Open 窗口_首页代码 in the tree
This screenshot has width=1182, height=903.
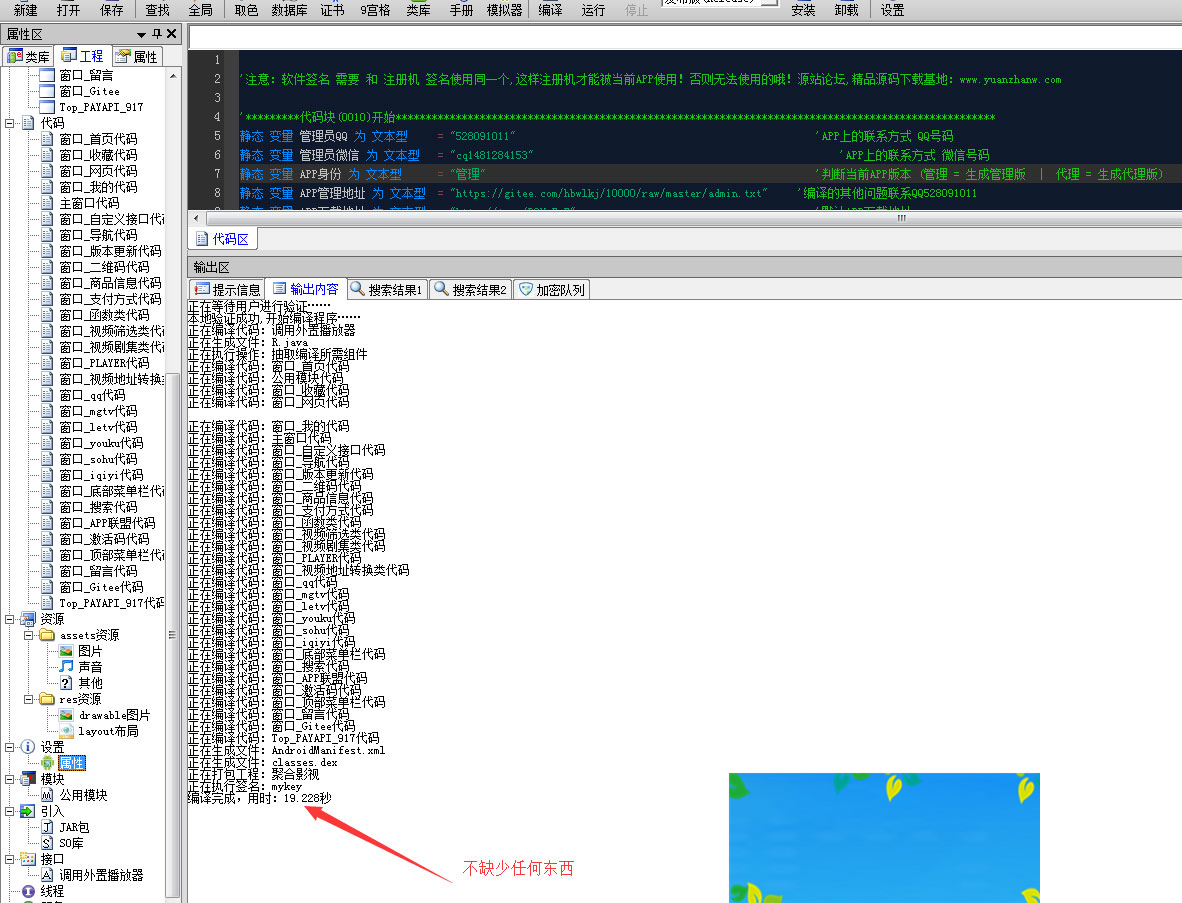tap(98, 139)
